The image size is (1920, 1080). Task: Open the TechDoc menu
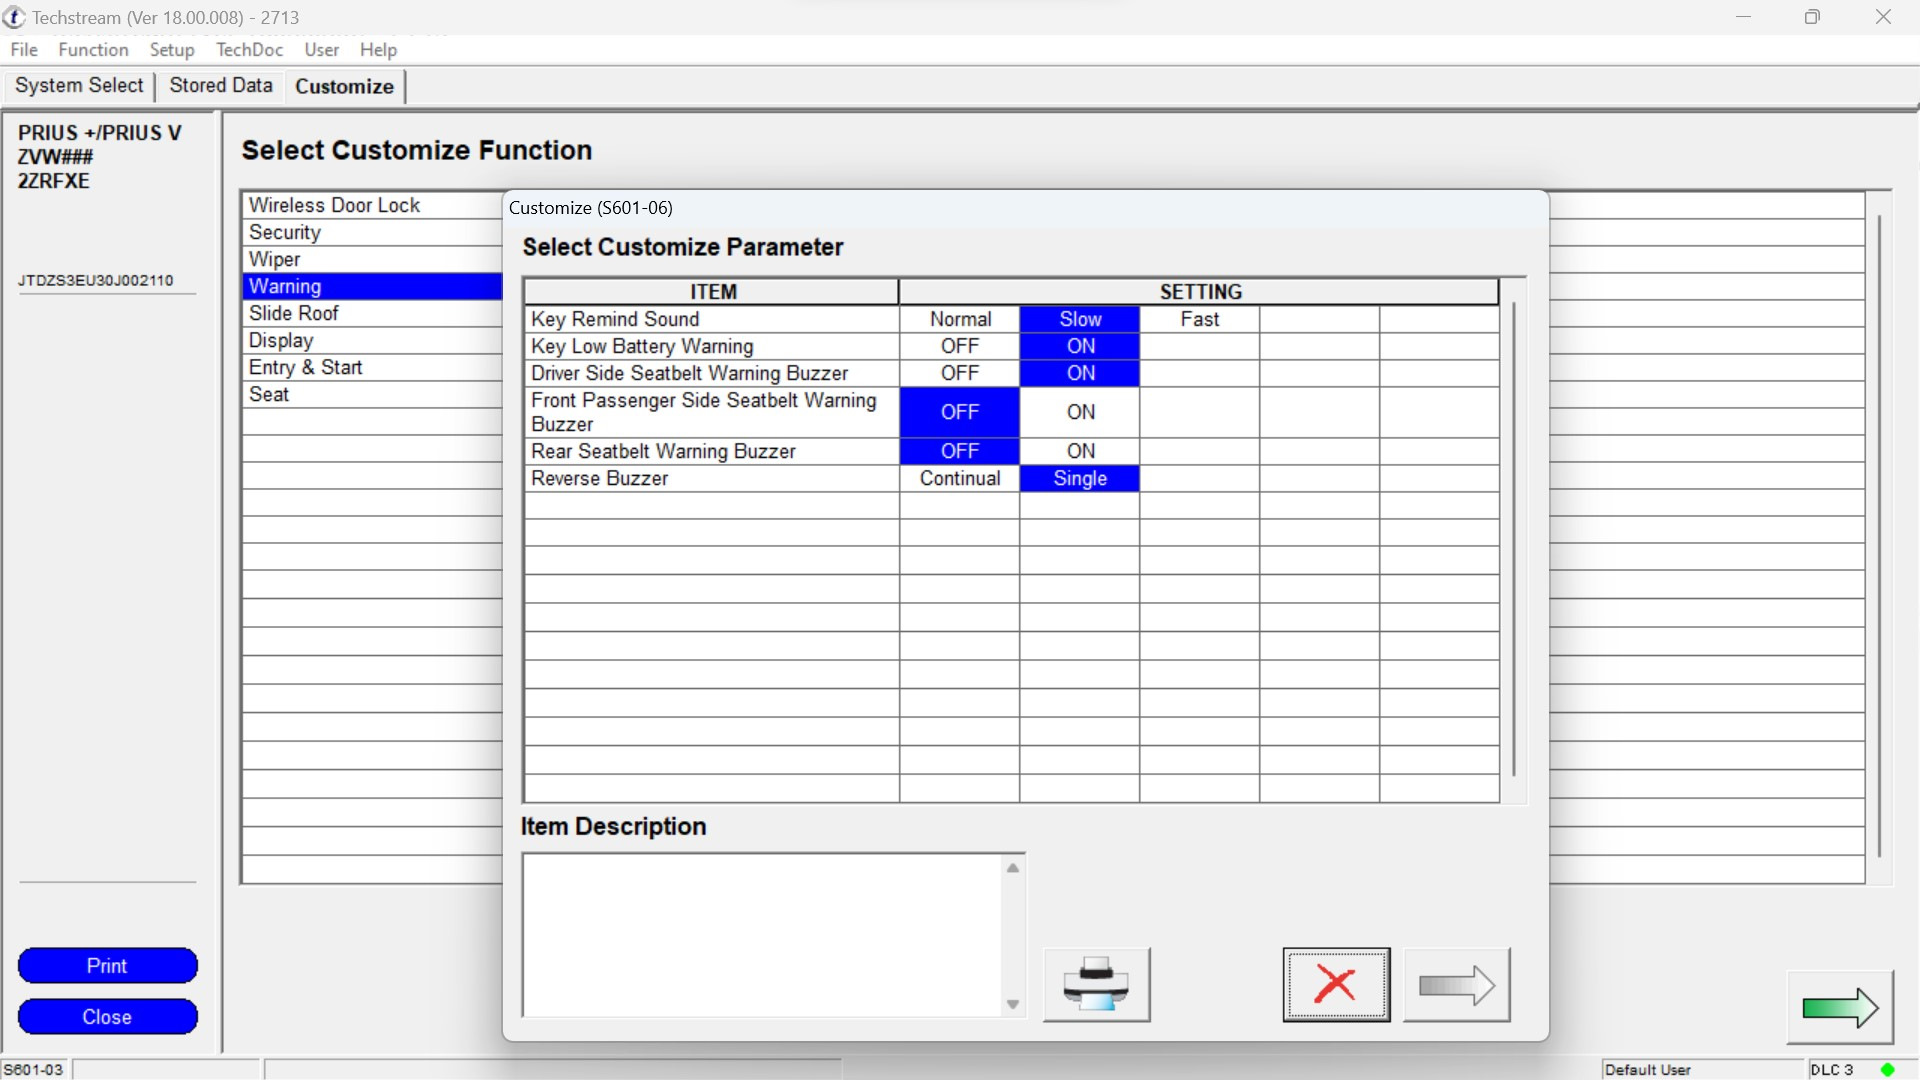point(249,49)
